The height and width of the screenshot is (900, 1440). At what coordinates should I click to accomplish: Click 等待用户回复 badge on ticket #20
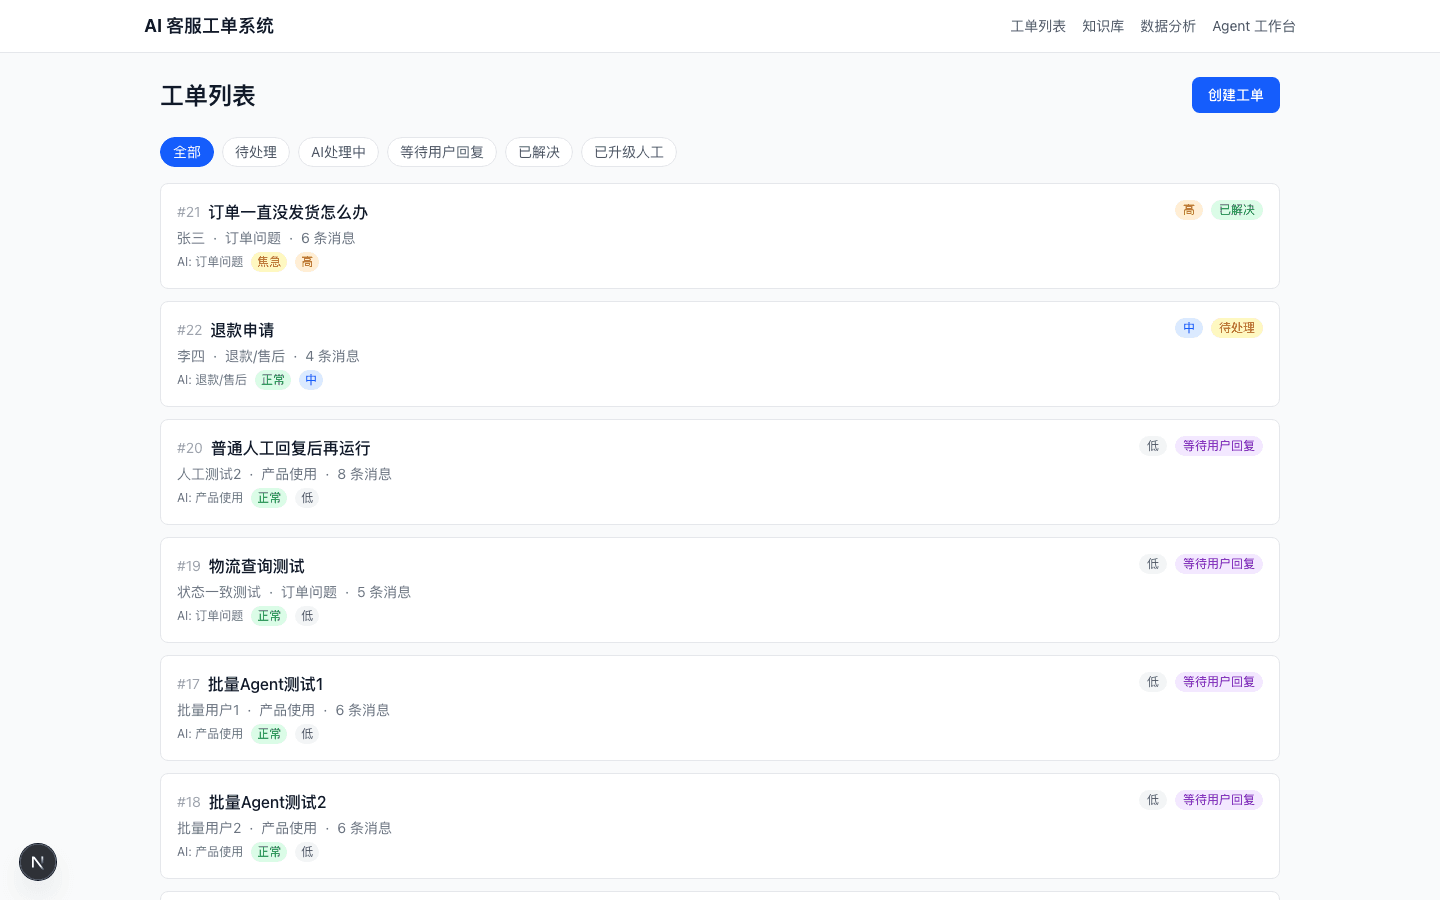tap(1219, 446)
